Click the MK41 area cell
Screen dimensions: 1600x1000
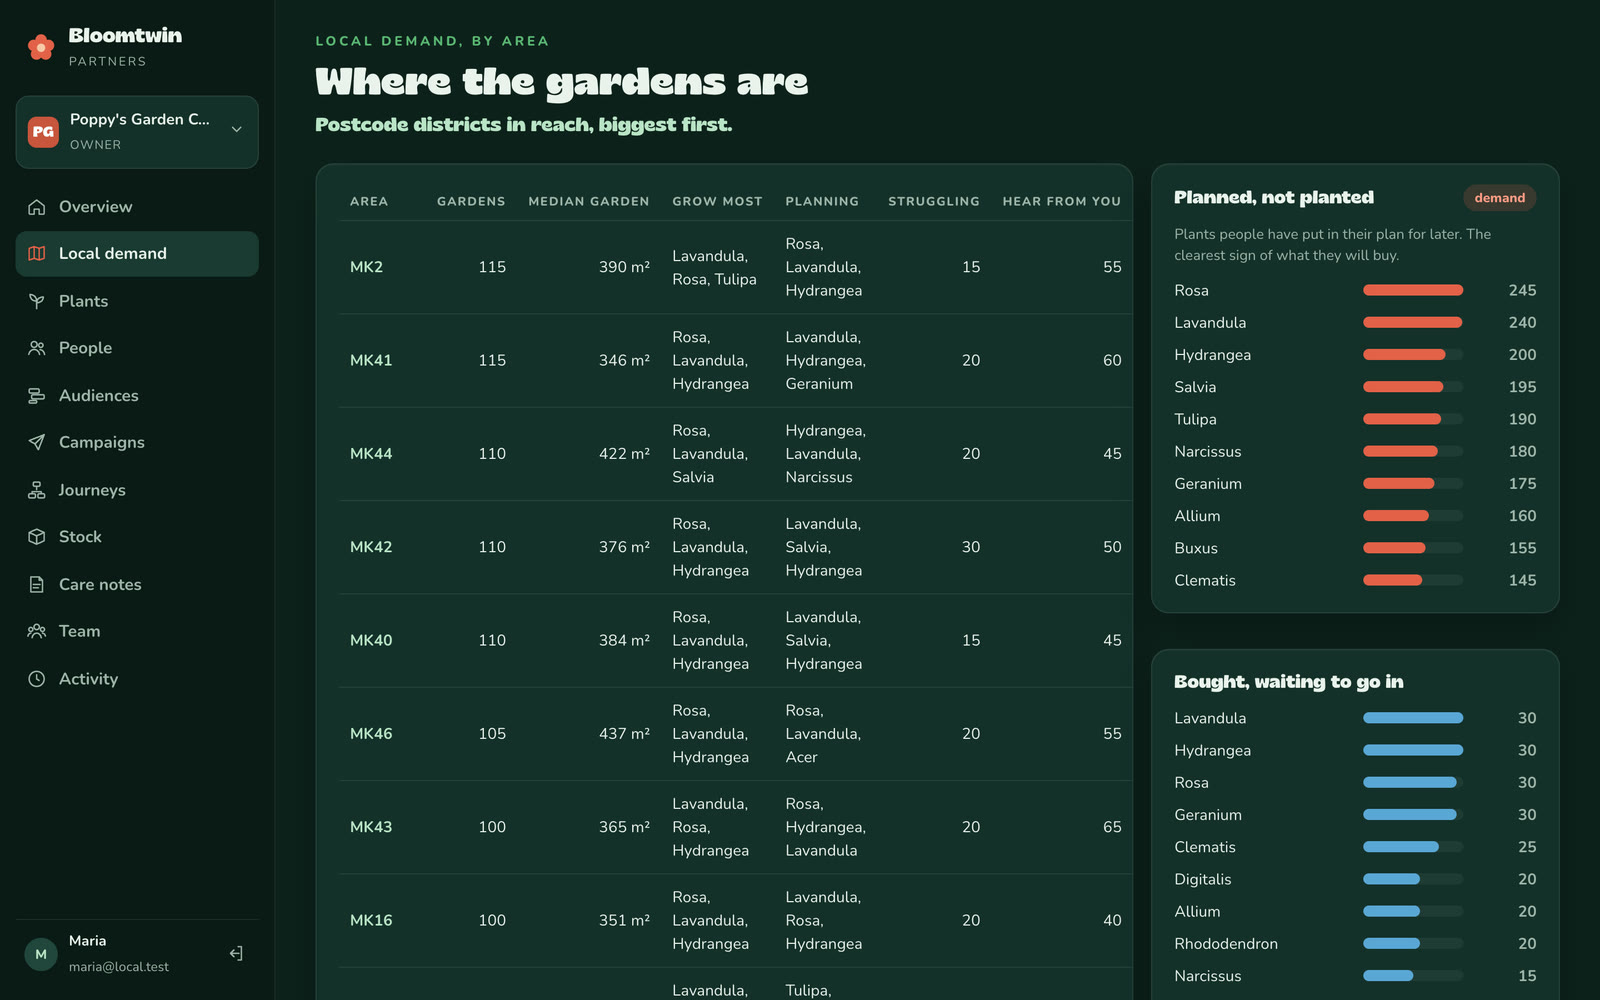point(371,360)
